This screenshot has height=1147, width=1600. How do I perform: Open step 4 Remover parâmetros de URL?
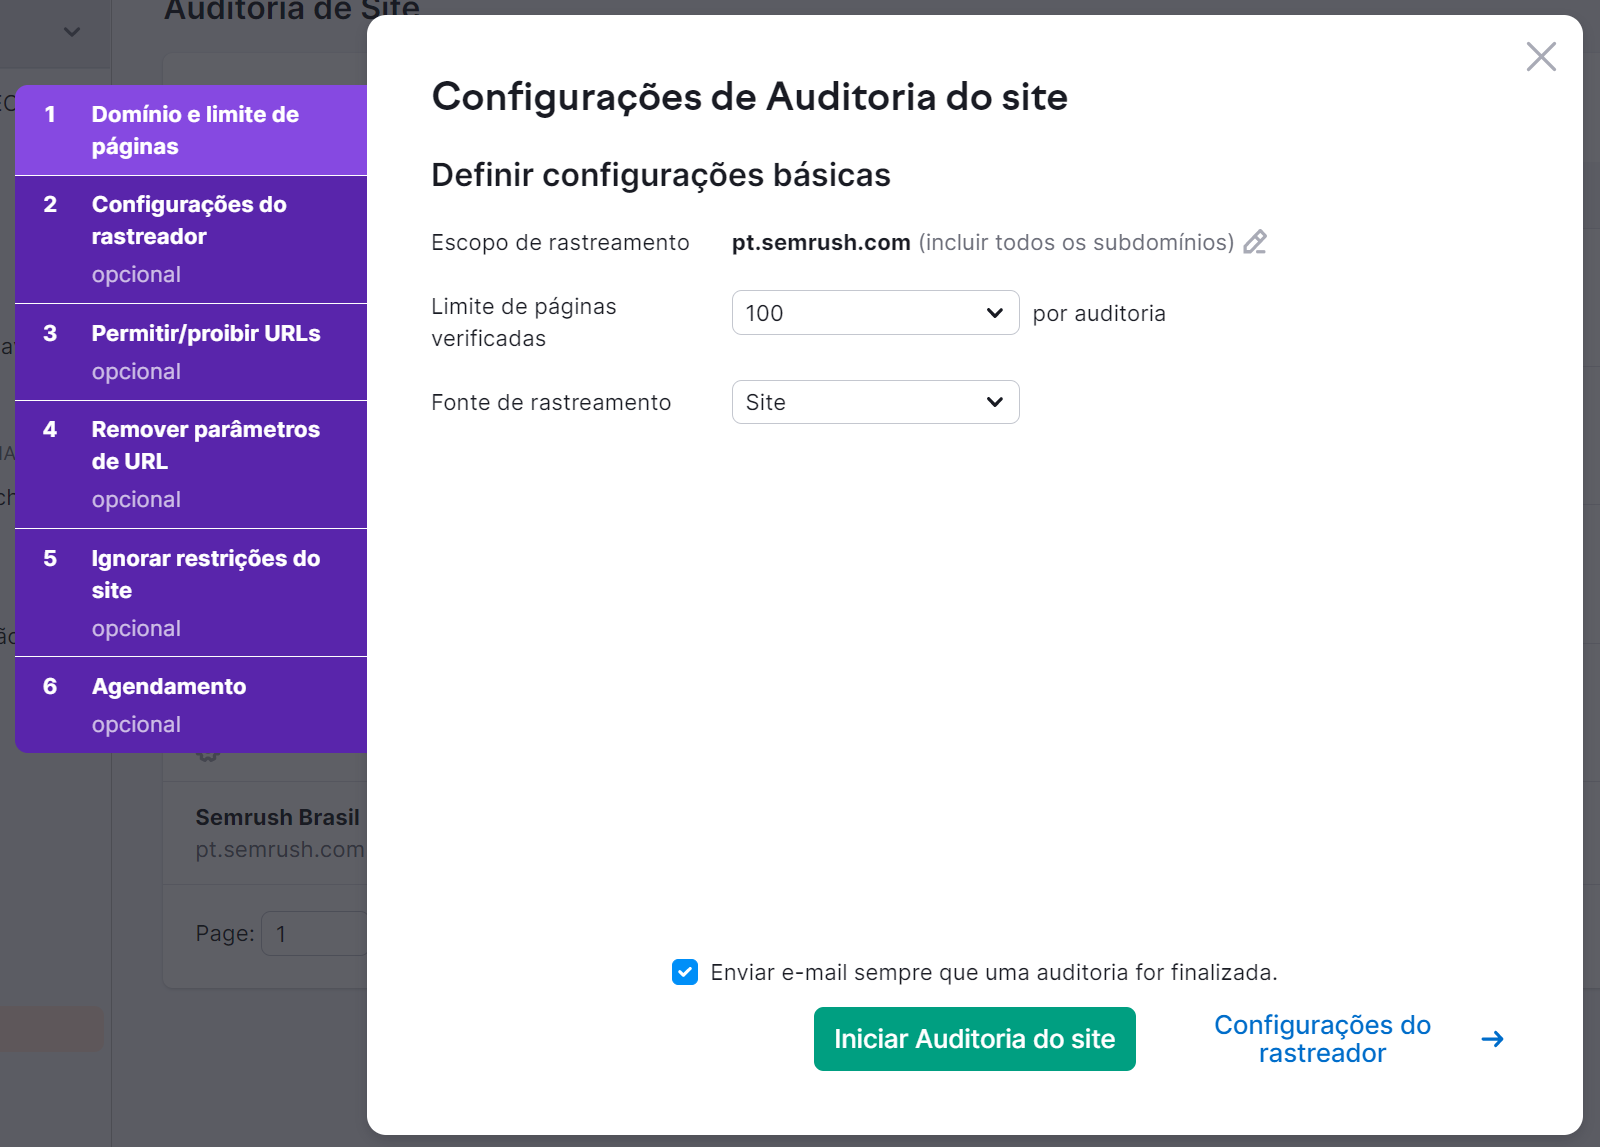(x=191, y=464)
